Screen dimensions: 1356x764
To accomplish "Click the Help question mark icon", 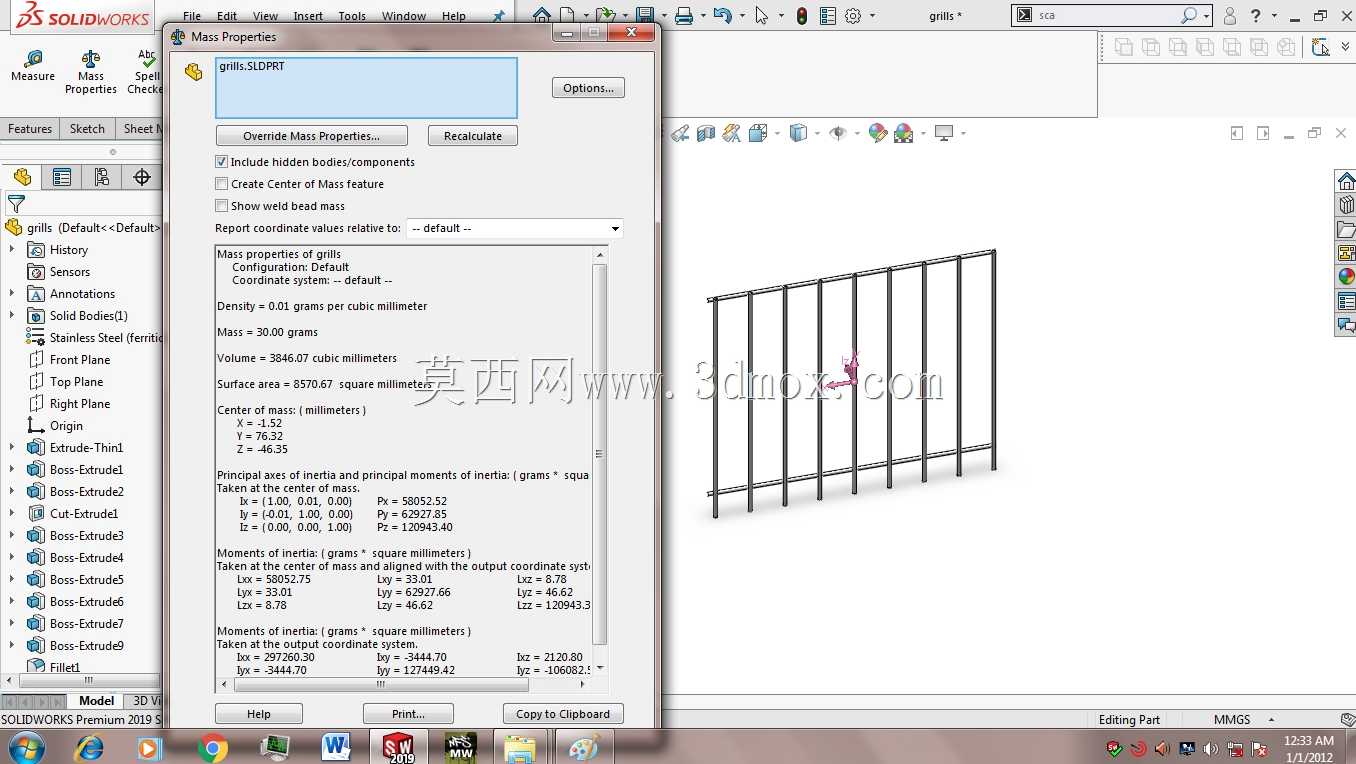I will click(1256, 16).
